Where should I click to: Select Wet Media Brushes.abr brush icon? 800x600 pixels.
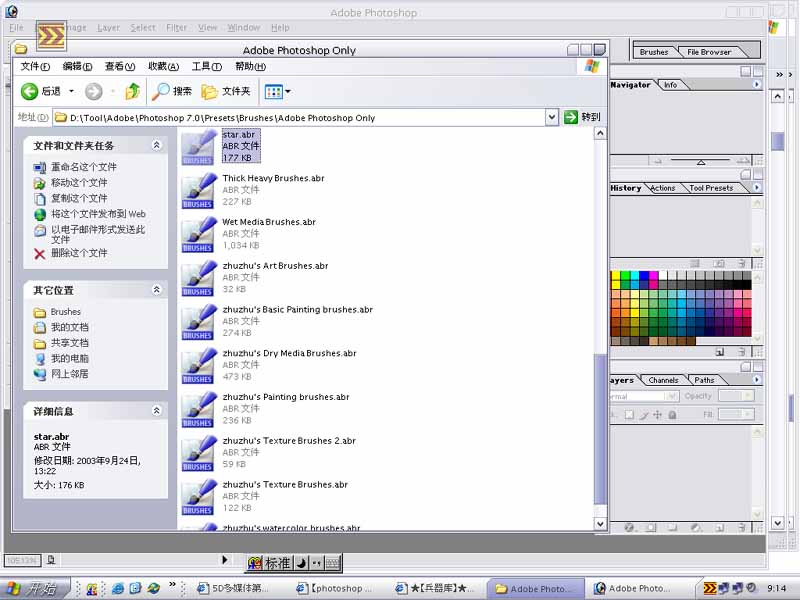pyautogui.click(x=198, y=235)
